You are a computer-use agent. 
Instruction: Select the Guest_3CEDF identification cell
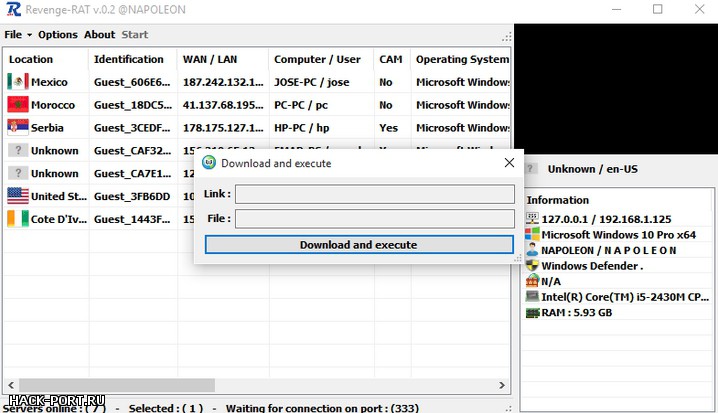click(132, 128)
